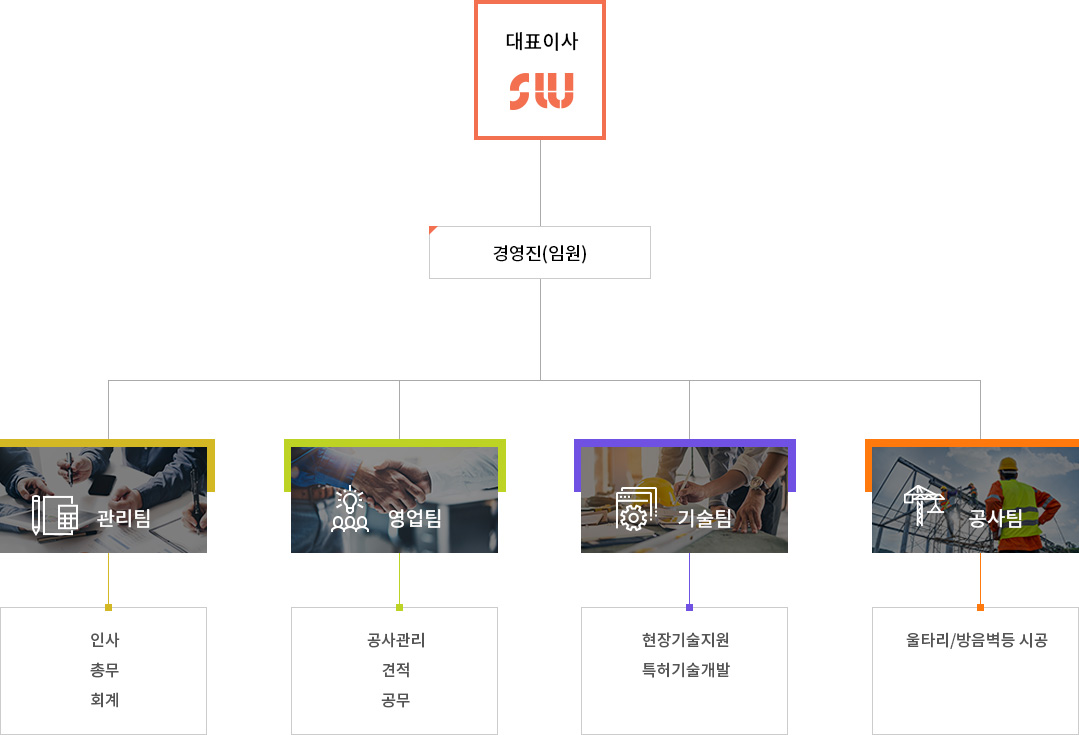Open the 기술팀 card label

[x=705, y=518]
